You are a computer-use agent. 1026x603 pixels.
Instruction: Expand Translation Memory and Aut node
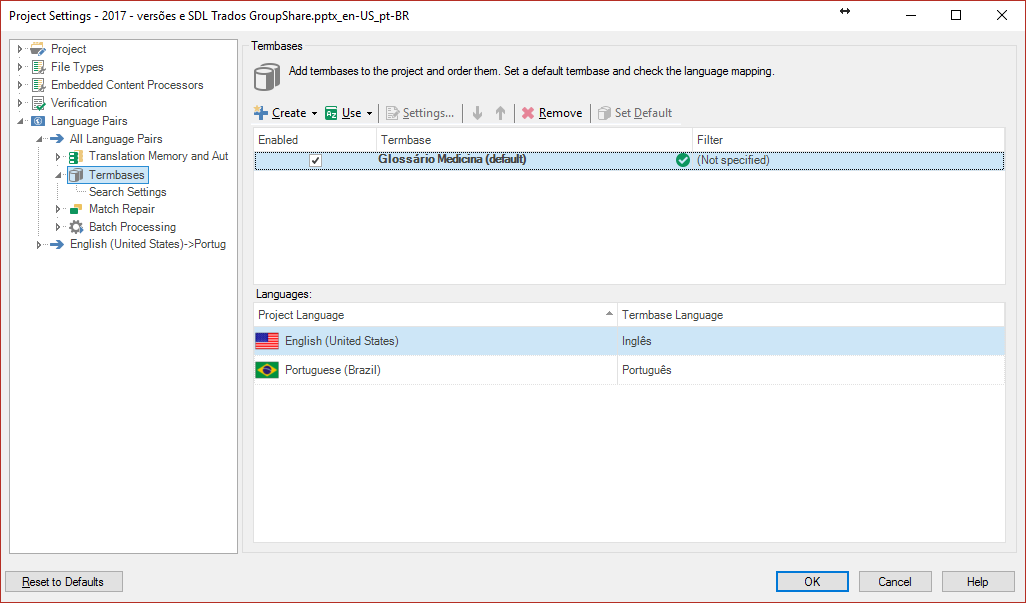tap(58, 156)
